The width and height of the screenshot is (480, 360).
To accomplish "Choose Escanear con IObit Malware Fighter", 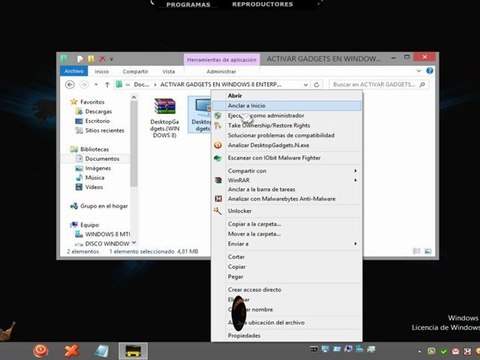I will [287, 158].
